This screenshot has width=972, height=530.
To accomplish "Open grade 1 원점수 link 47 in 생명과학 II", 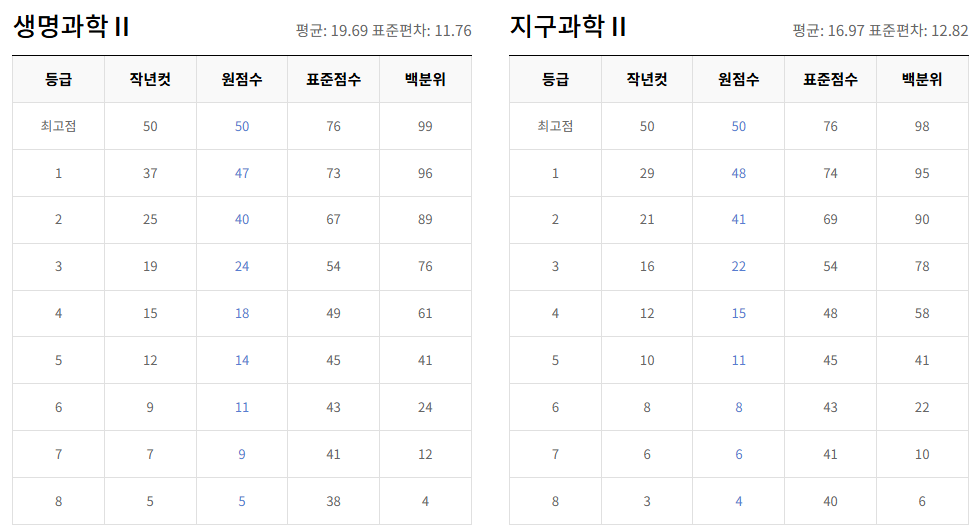I will 242,174.
